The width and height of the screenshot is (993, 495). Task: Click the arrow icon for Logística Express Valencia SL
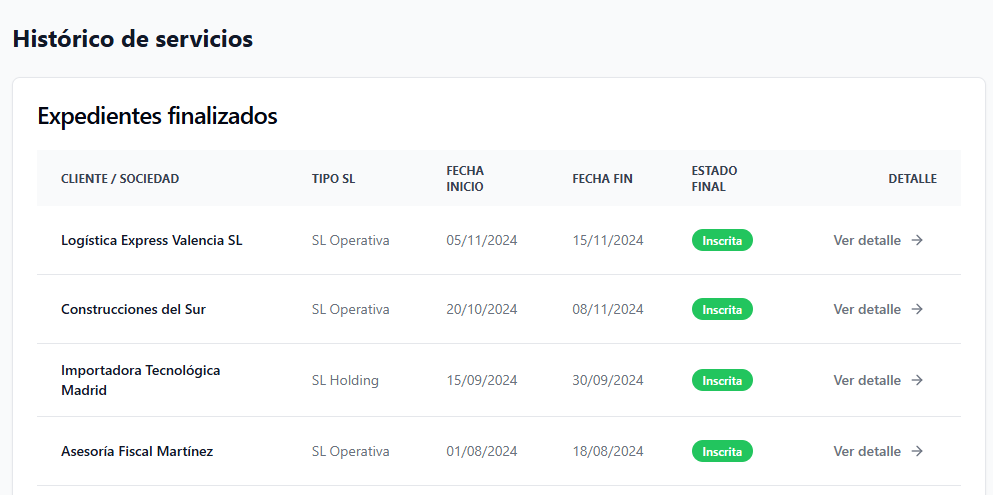[x=917, y=240]
